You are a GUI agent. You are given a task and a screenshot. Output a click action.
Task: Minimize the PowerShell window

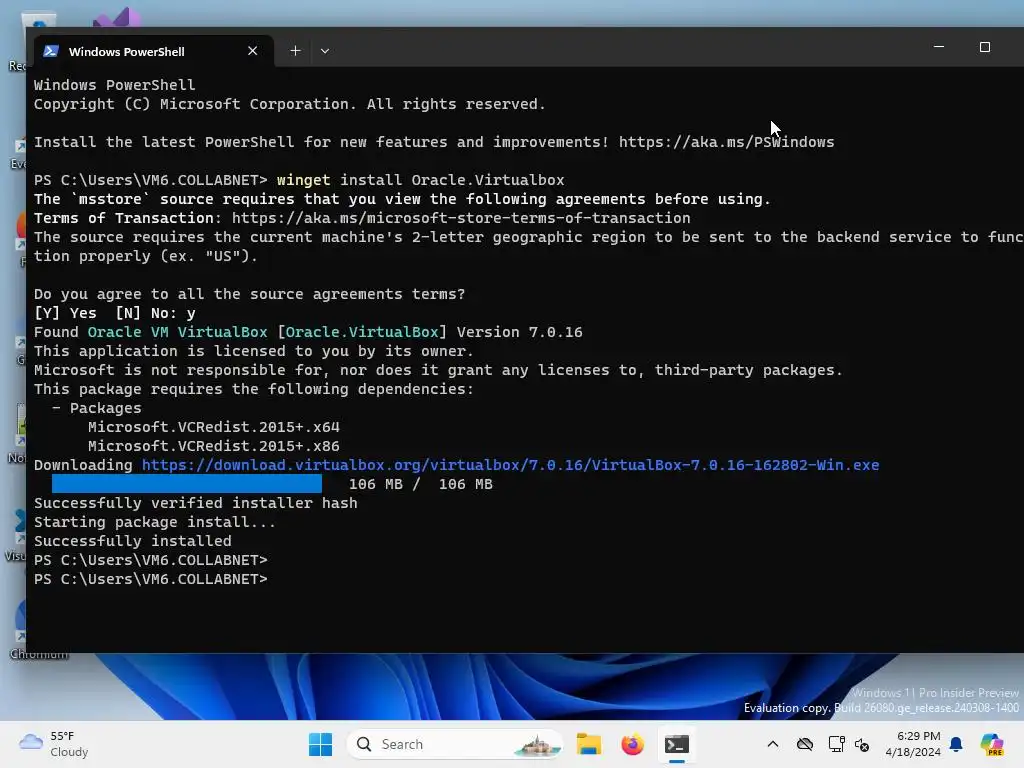click(939, 47)
